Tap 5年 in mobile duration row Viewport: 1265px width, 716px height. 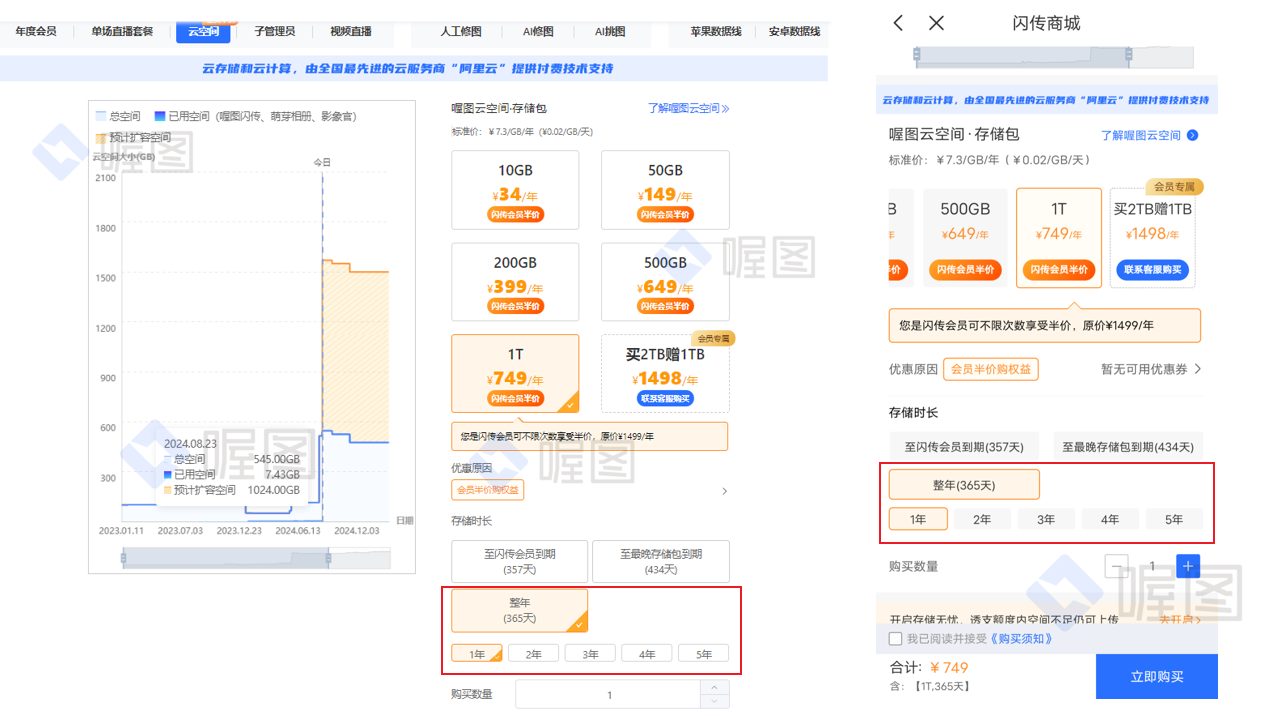(x=1174, y=519)
